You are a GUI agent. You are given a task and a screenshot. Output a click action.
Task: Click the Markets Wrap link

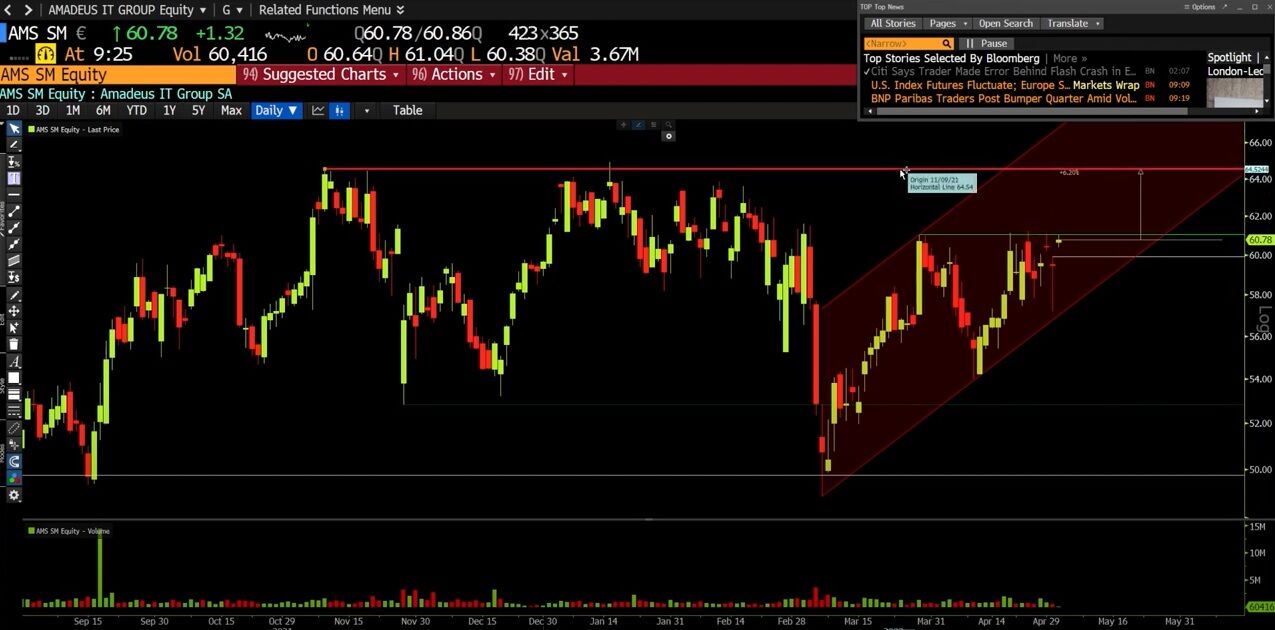(x=1106, y=85)
